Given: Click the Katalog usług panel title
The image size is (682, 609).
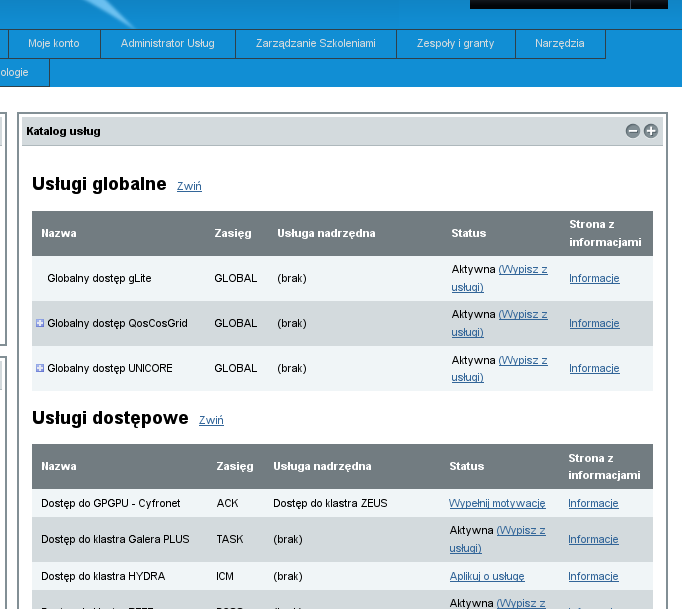Looking at the screenshot, I should [64, 131].
